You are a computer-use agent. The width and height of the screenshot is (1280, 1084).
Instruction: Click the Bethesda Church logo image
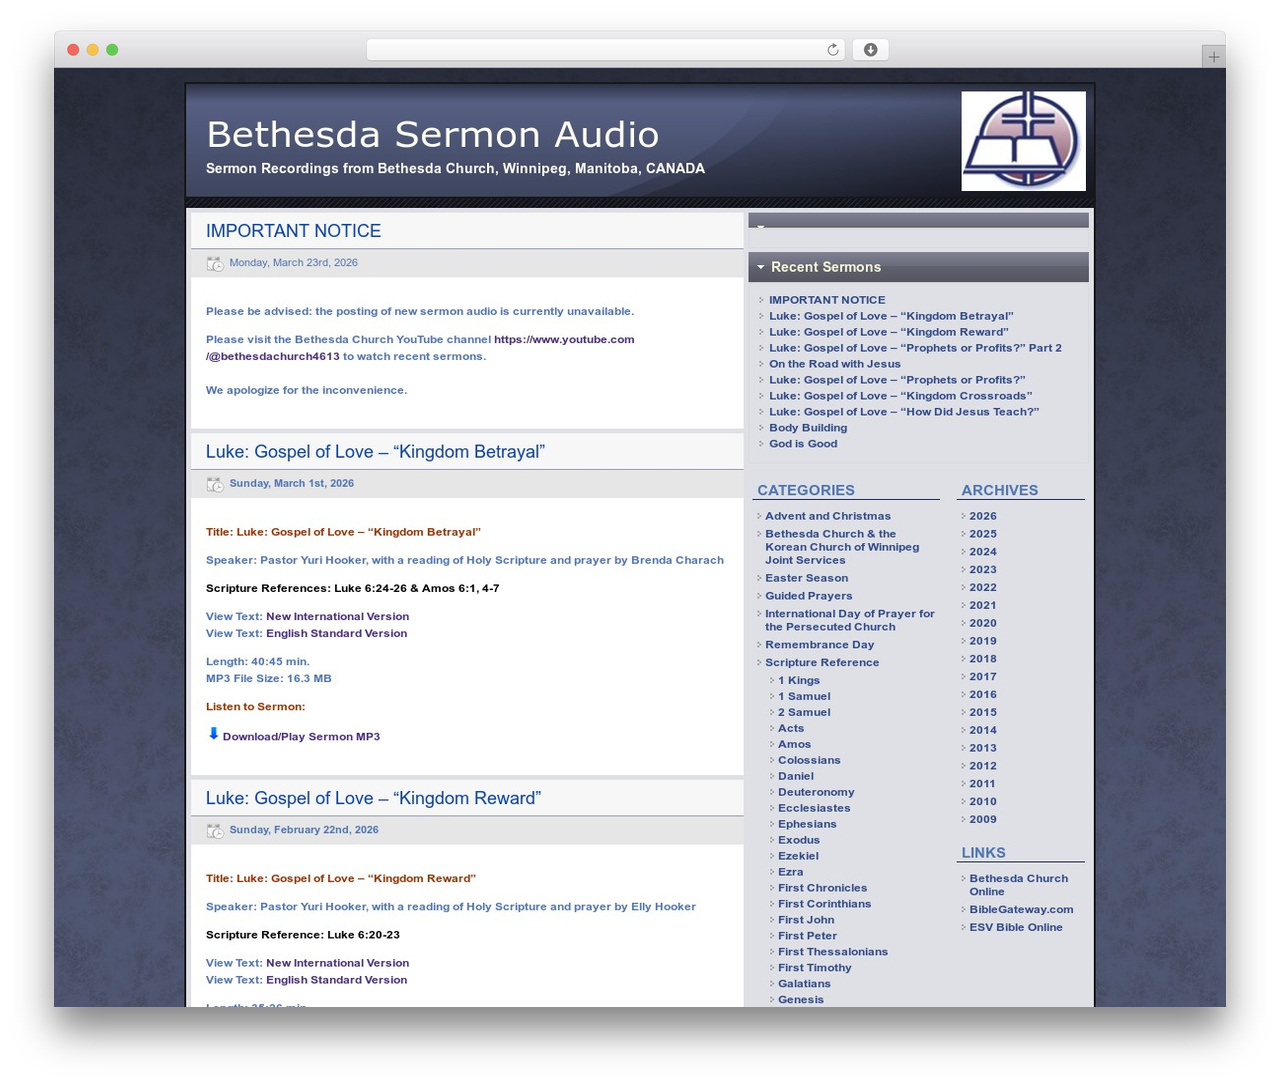[1023, 141]
